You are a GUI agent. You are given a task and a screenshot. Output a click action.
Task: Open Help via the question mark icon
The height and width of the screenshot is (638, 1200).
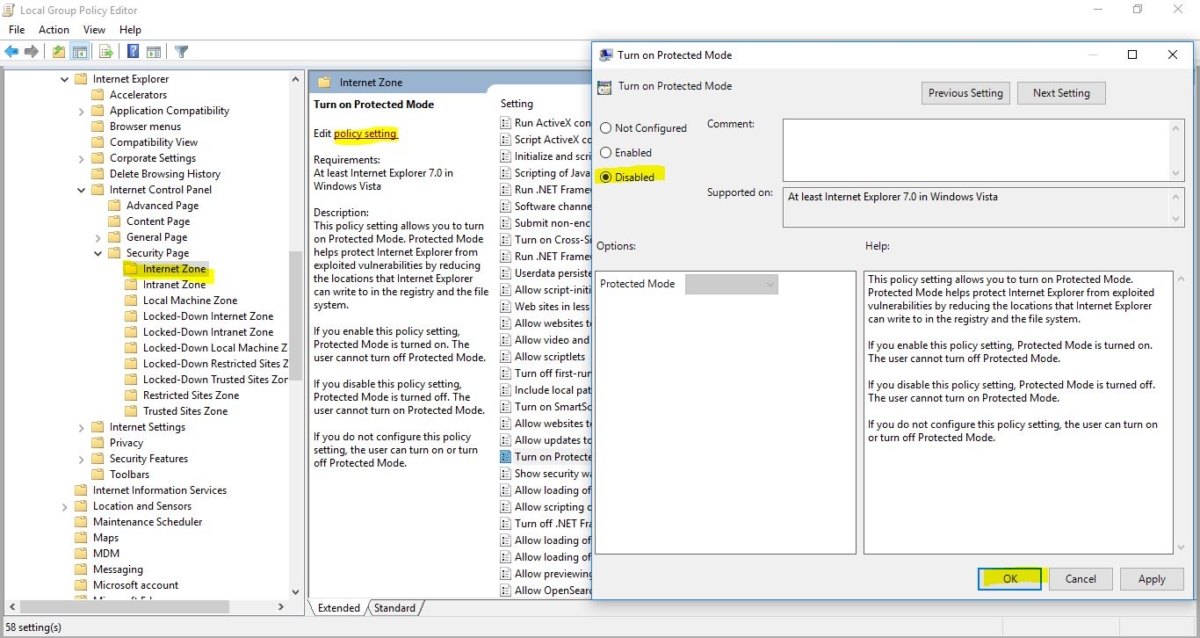coord(132,50)
